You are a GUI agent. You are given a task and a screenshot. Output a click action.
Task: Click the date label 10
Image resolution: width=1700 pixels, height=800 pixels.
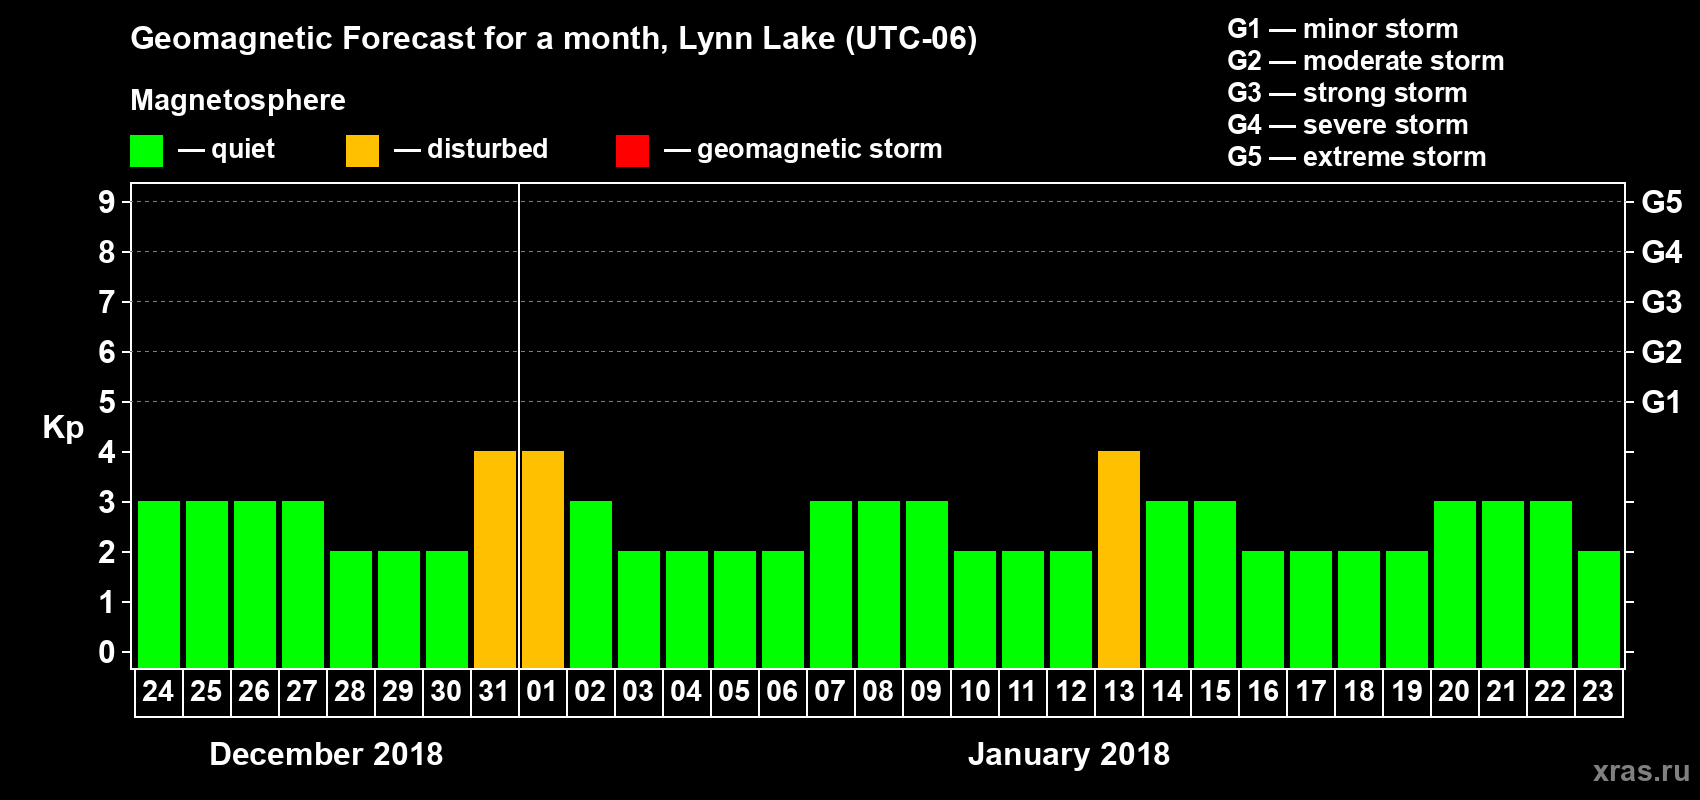(974, 691)
